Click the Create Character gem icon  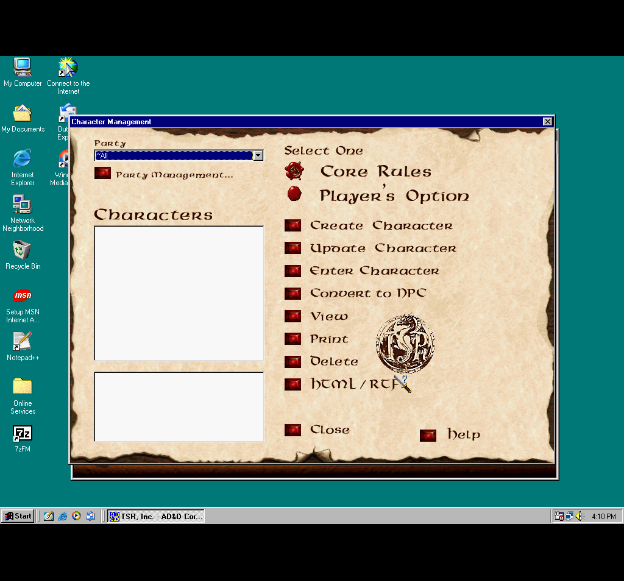click(292, 226)
